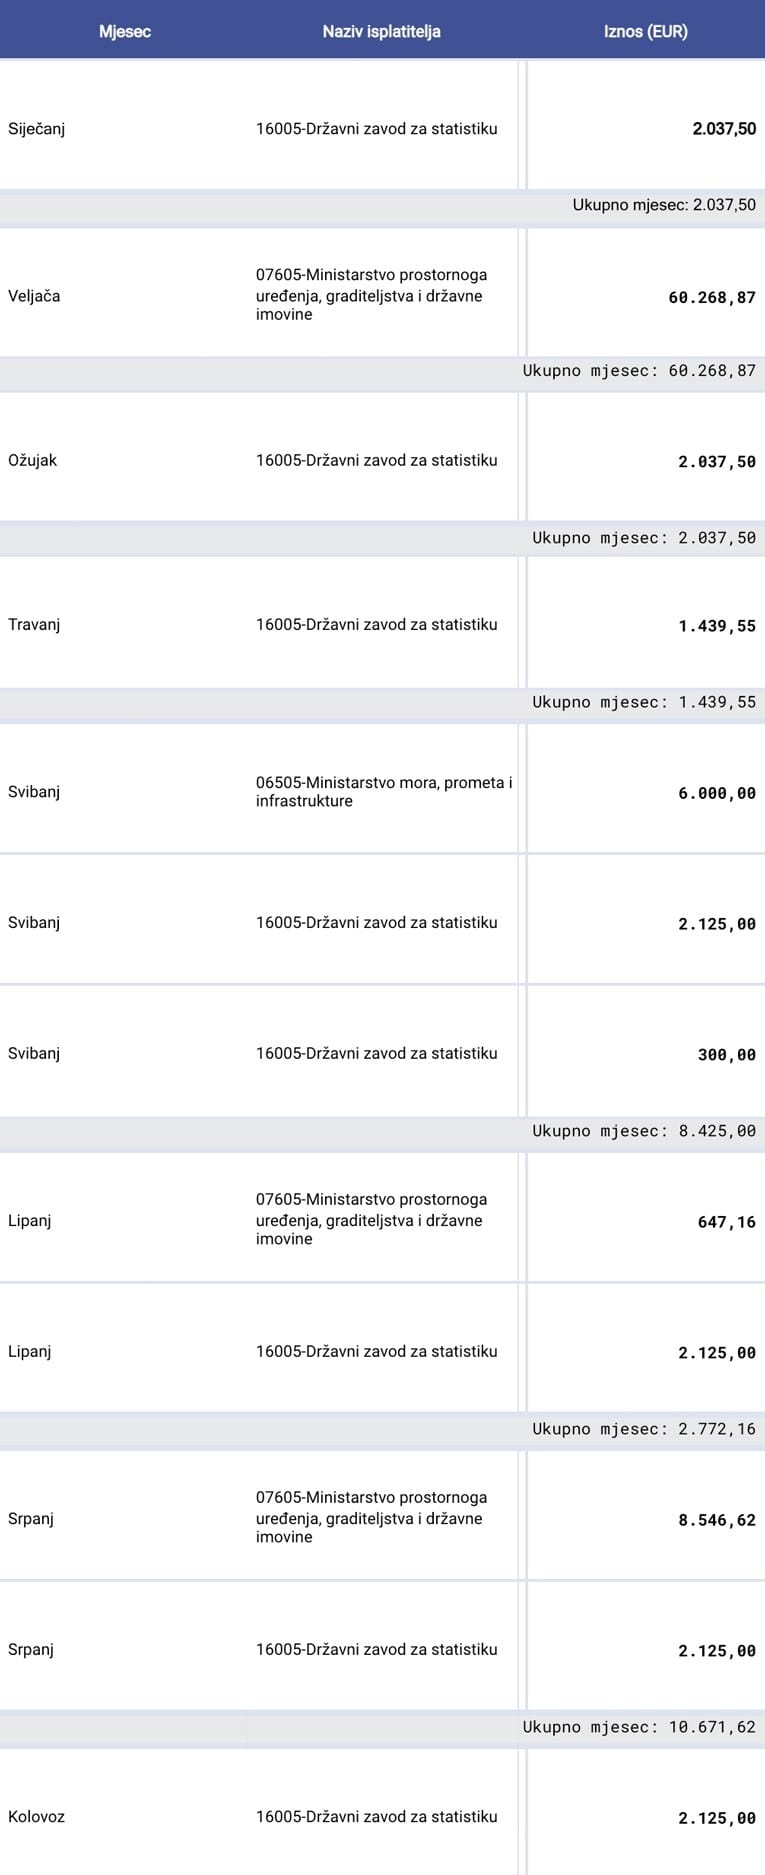
Task: Select the Veljača row amount cell 60.268,87
Action: click(x=712, y=297)
